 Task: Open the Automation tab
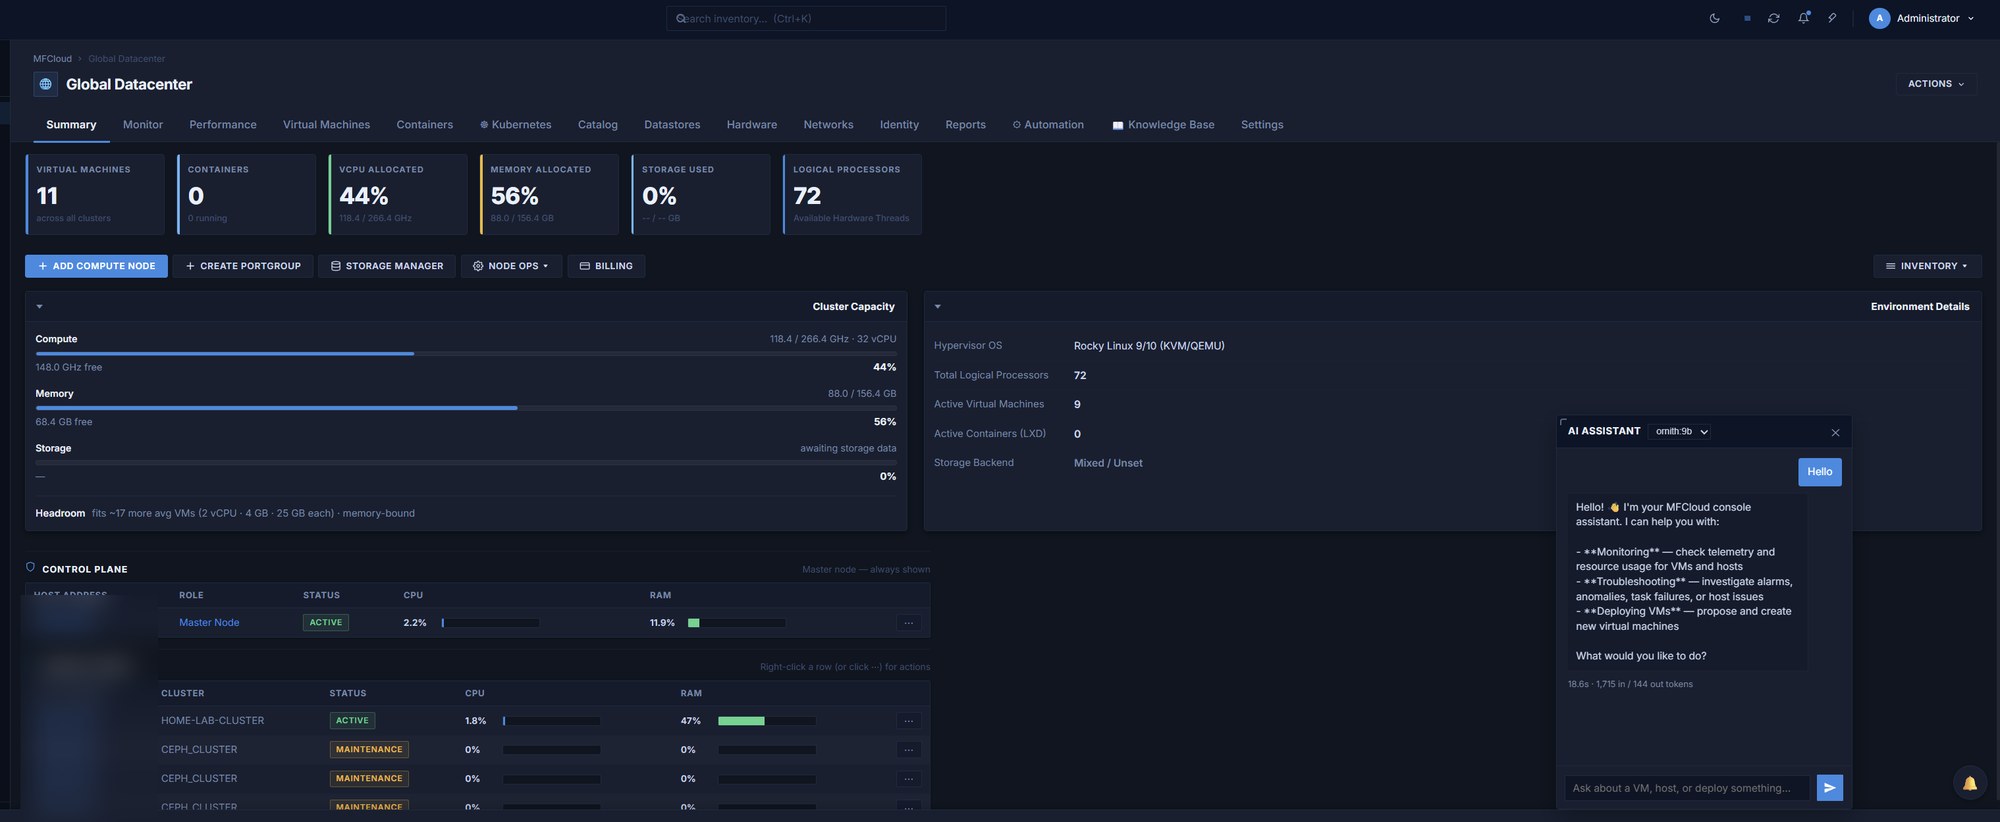1048,125
